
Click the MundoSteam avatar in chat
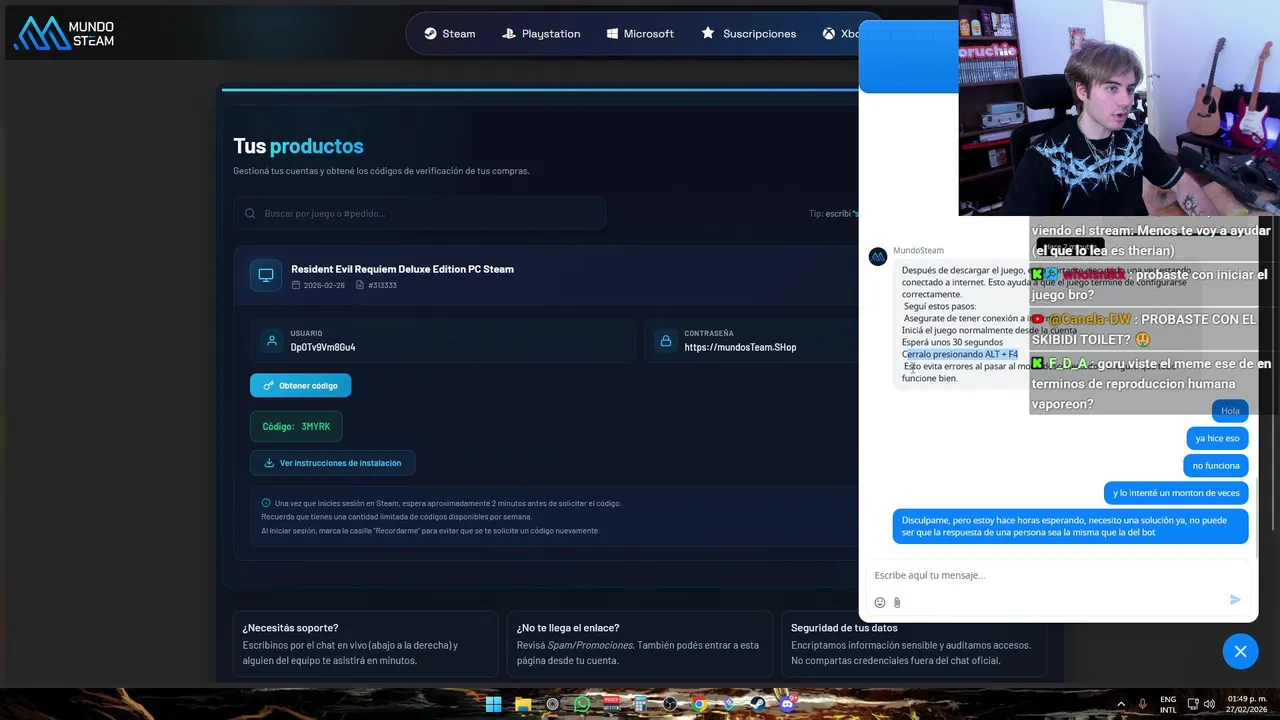(878, 257)
